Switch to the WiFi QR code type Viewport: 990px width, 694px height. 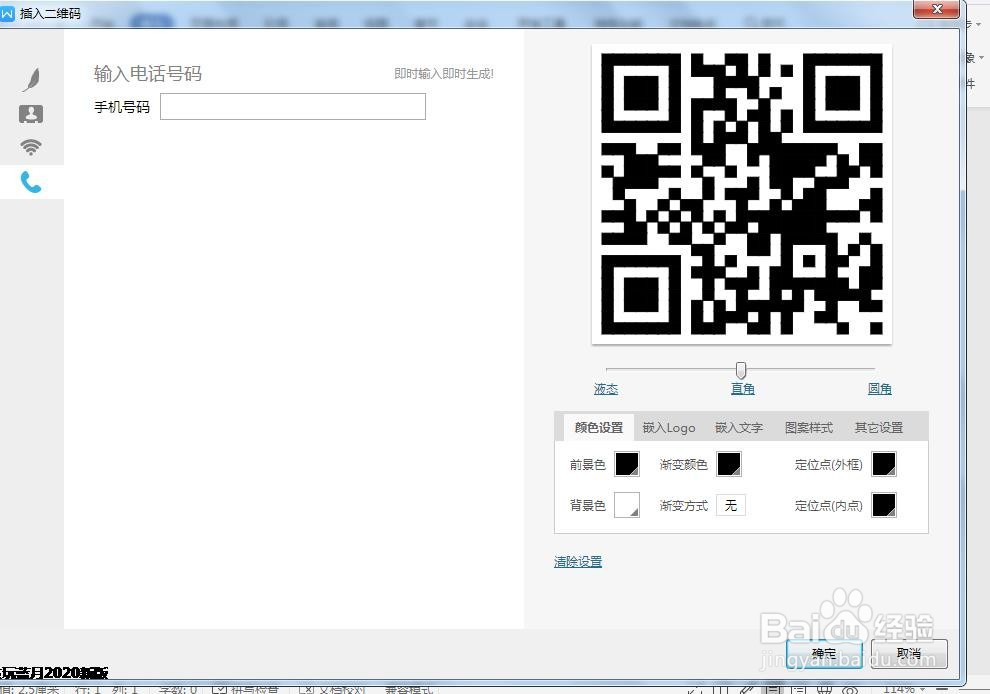[31, 147]
